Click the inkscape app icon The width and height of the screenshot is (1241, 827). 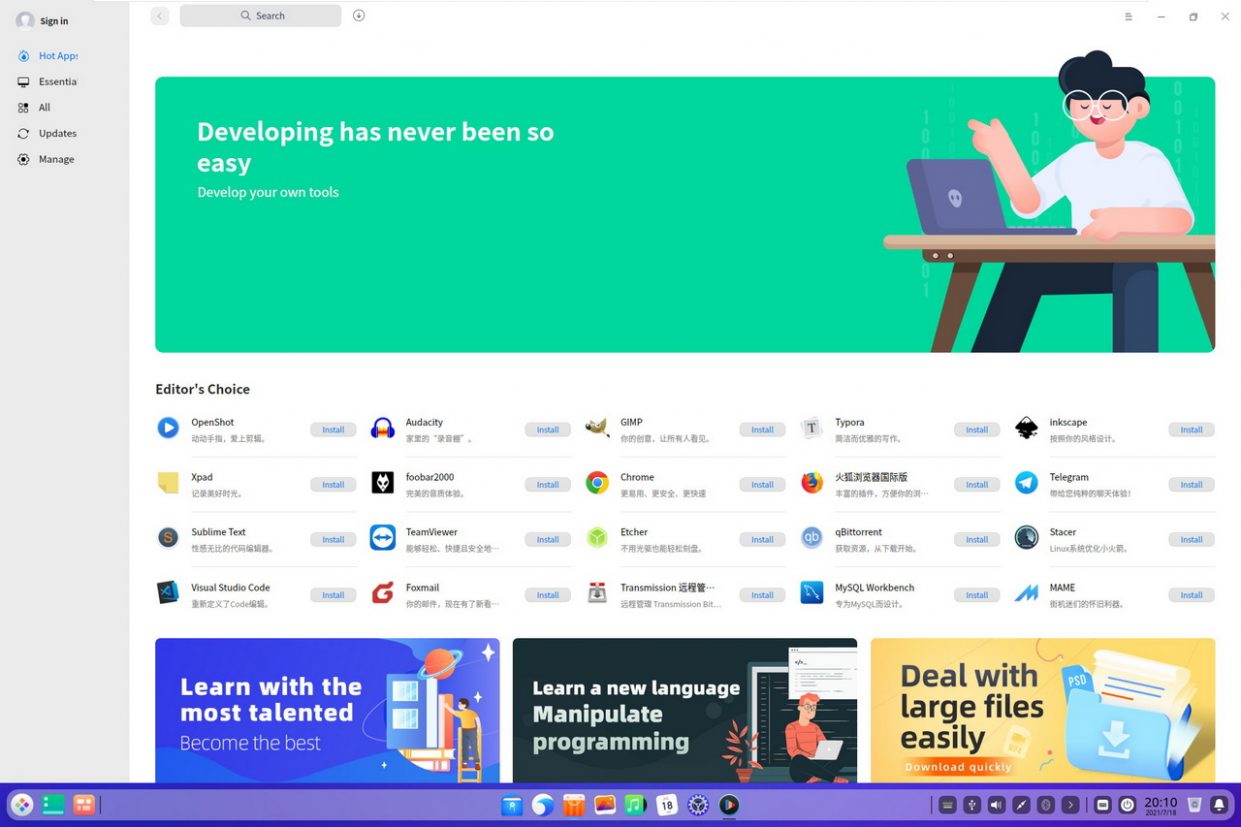[1026, 428]
